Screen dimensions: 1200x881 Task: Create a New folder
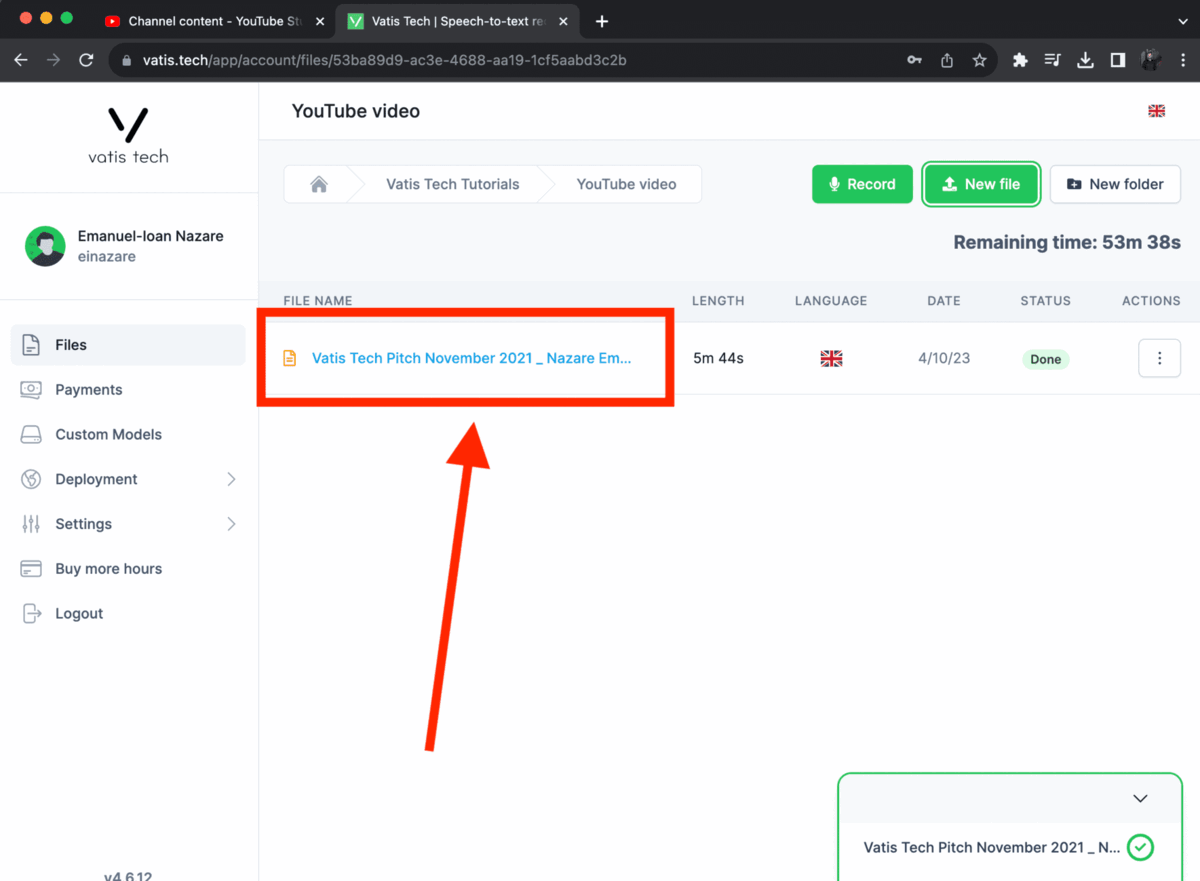tap(1115, 184)
